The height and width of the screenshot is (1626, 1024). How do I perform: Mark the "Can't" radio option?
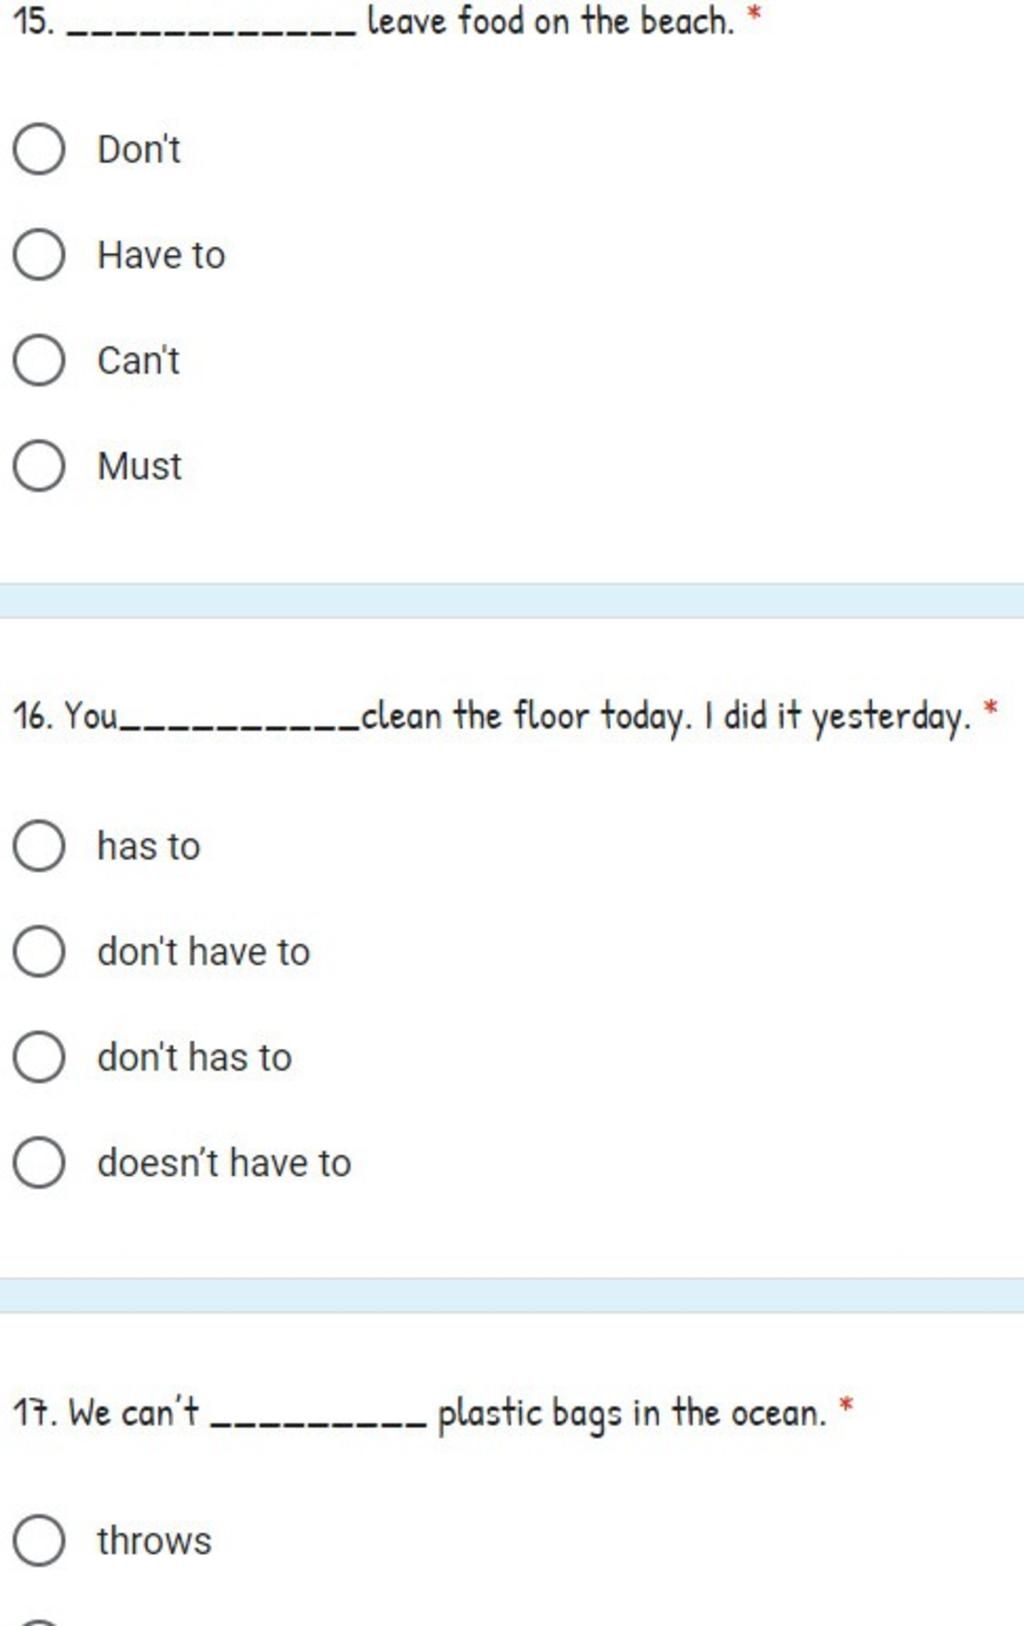(39, 361)
